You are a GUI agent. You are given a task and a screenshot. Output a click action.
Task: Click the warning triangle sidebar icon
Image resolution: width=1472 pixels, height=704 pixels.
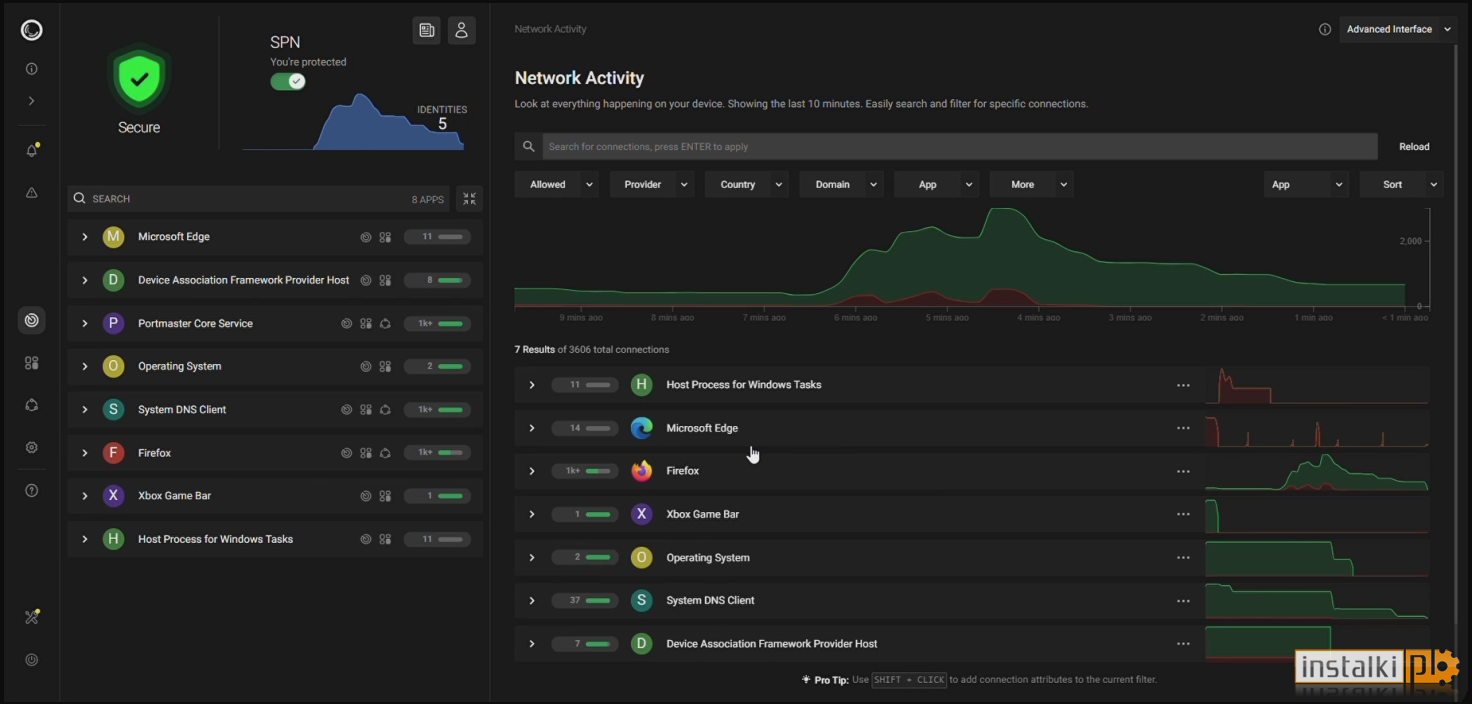[32, 192]
